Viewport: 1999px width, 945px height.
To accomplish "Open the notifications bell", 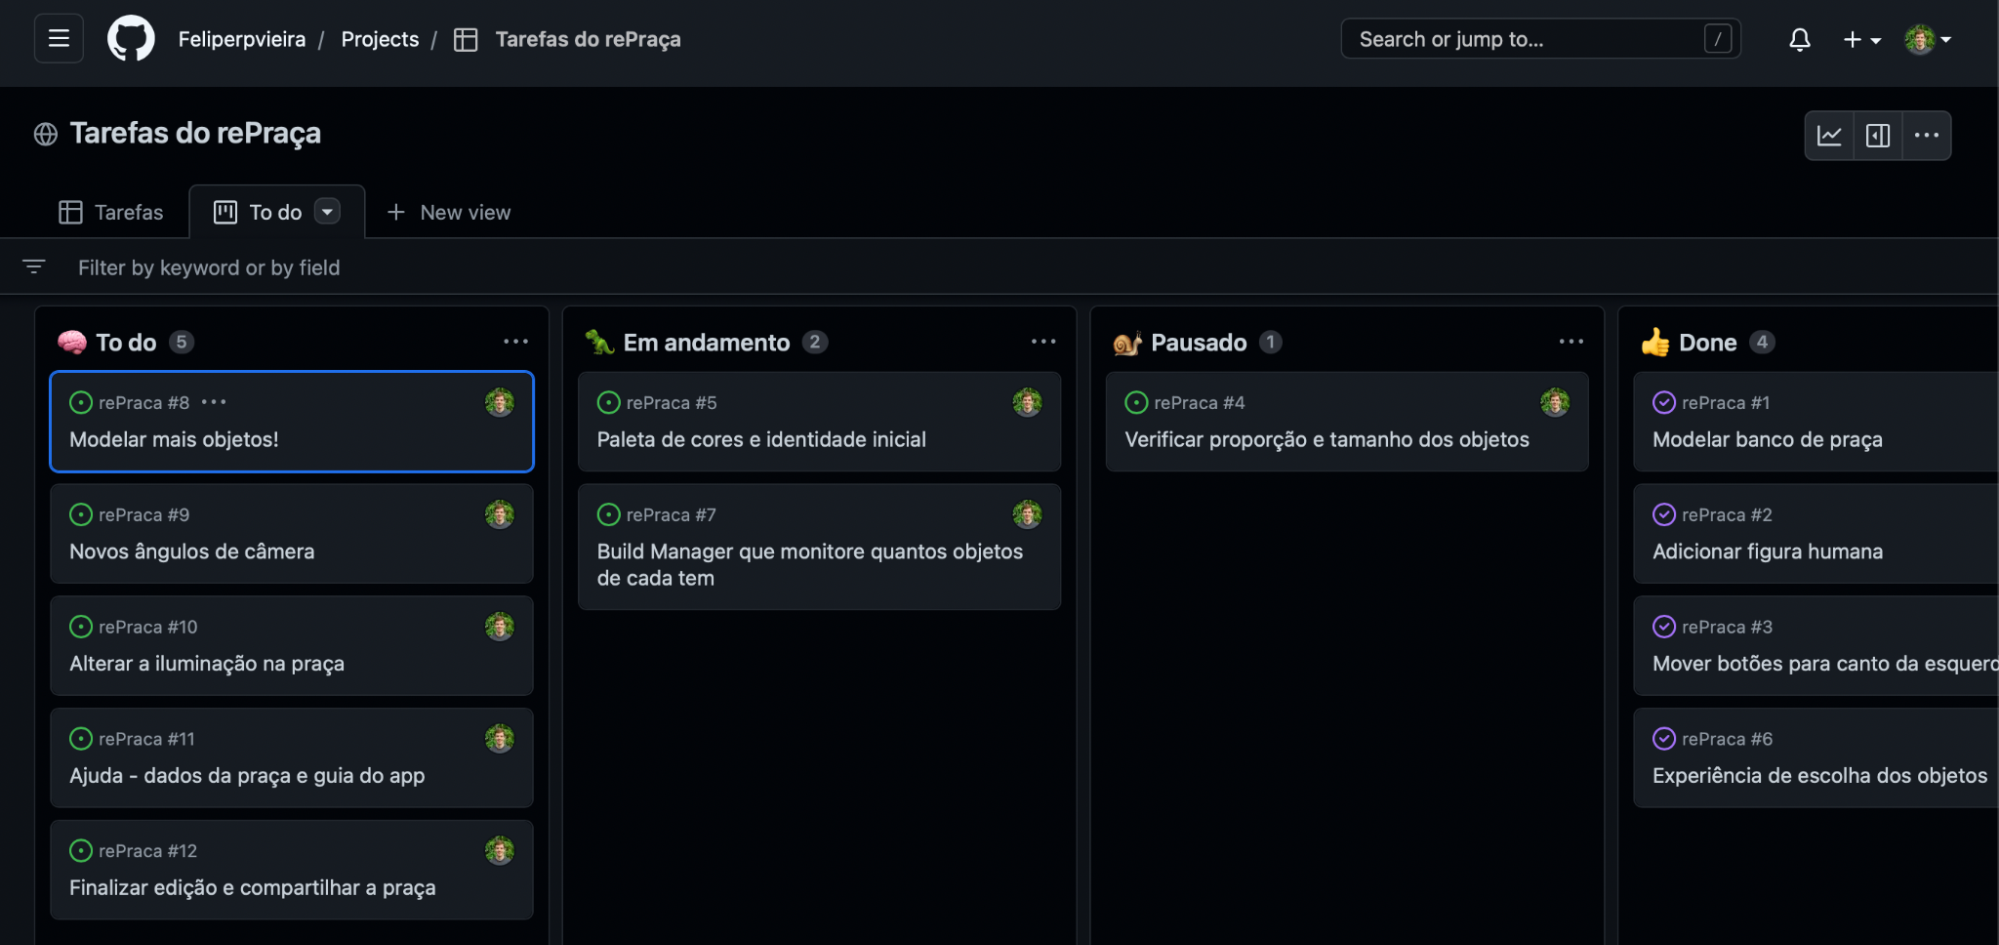I will (1799, 39).
